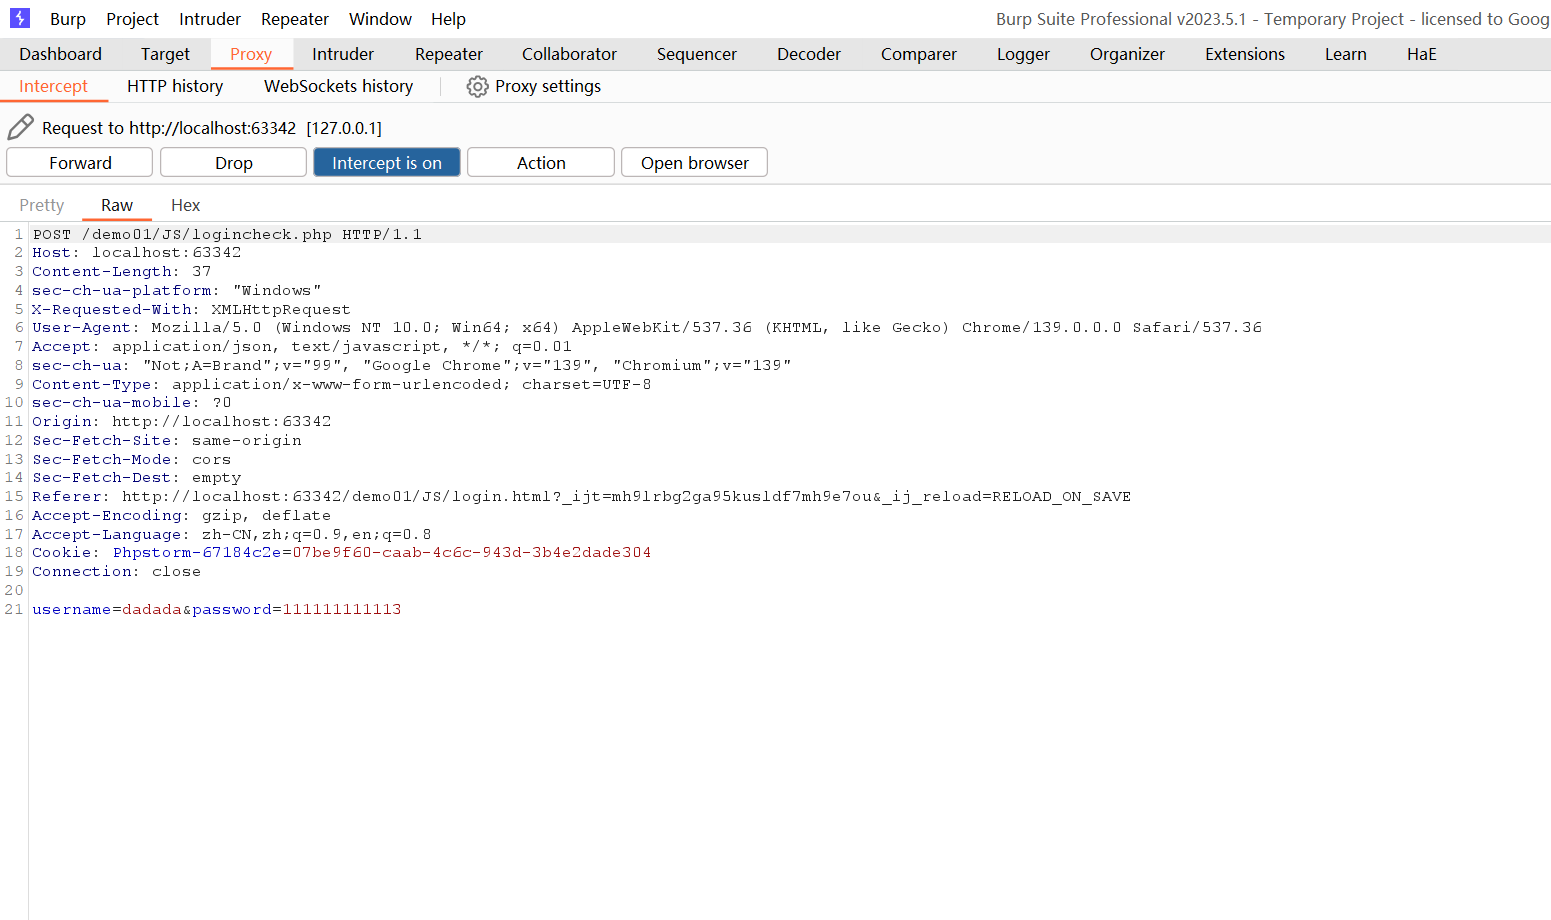Drop the intercepted request

(234, 162)
